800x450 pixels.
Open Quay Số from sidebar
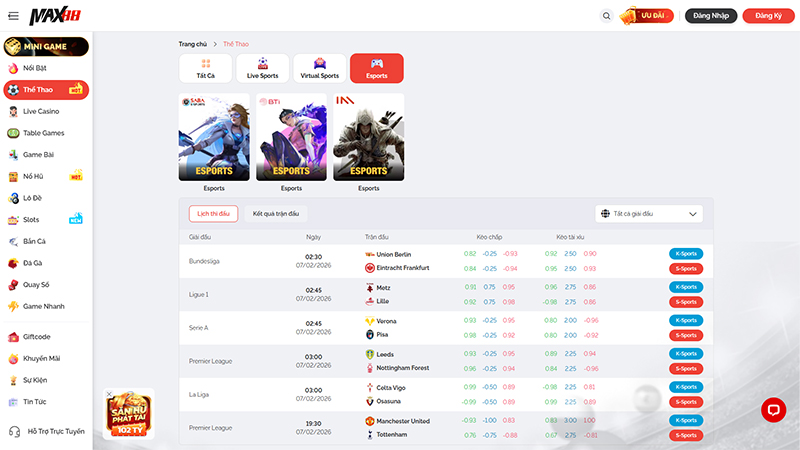coord(46,285)
